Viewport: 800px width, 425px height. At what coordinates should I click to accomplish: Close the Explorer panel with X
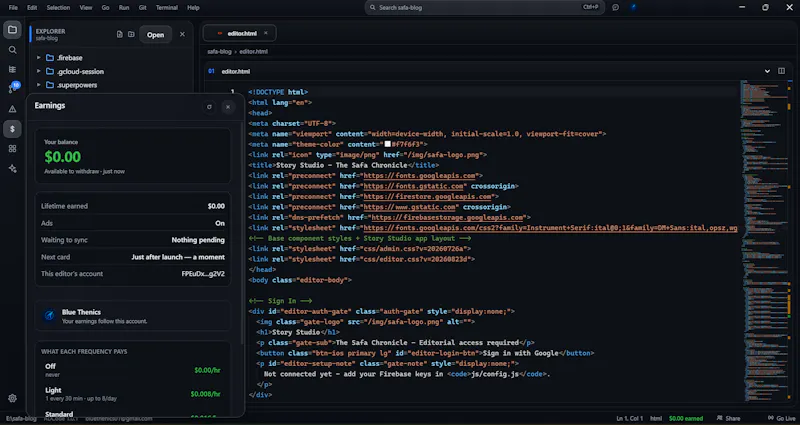point(182,34)
